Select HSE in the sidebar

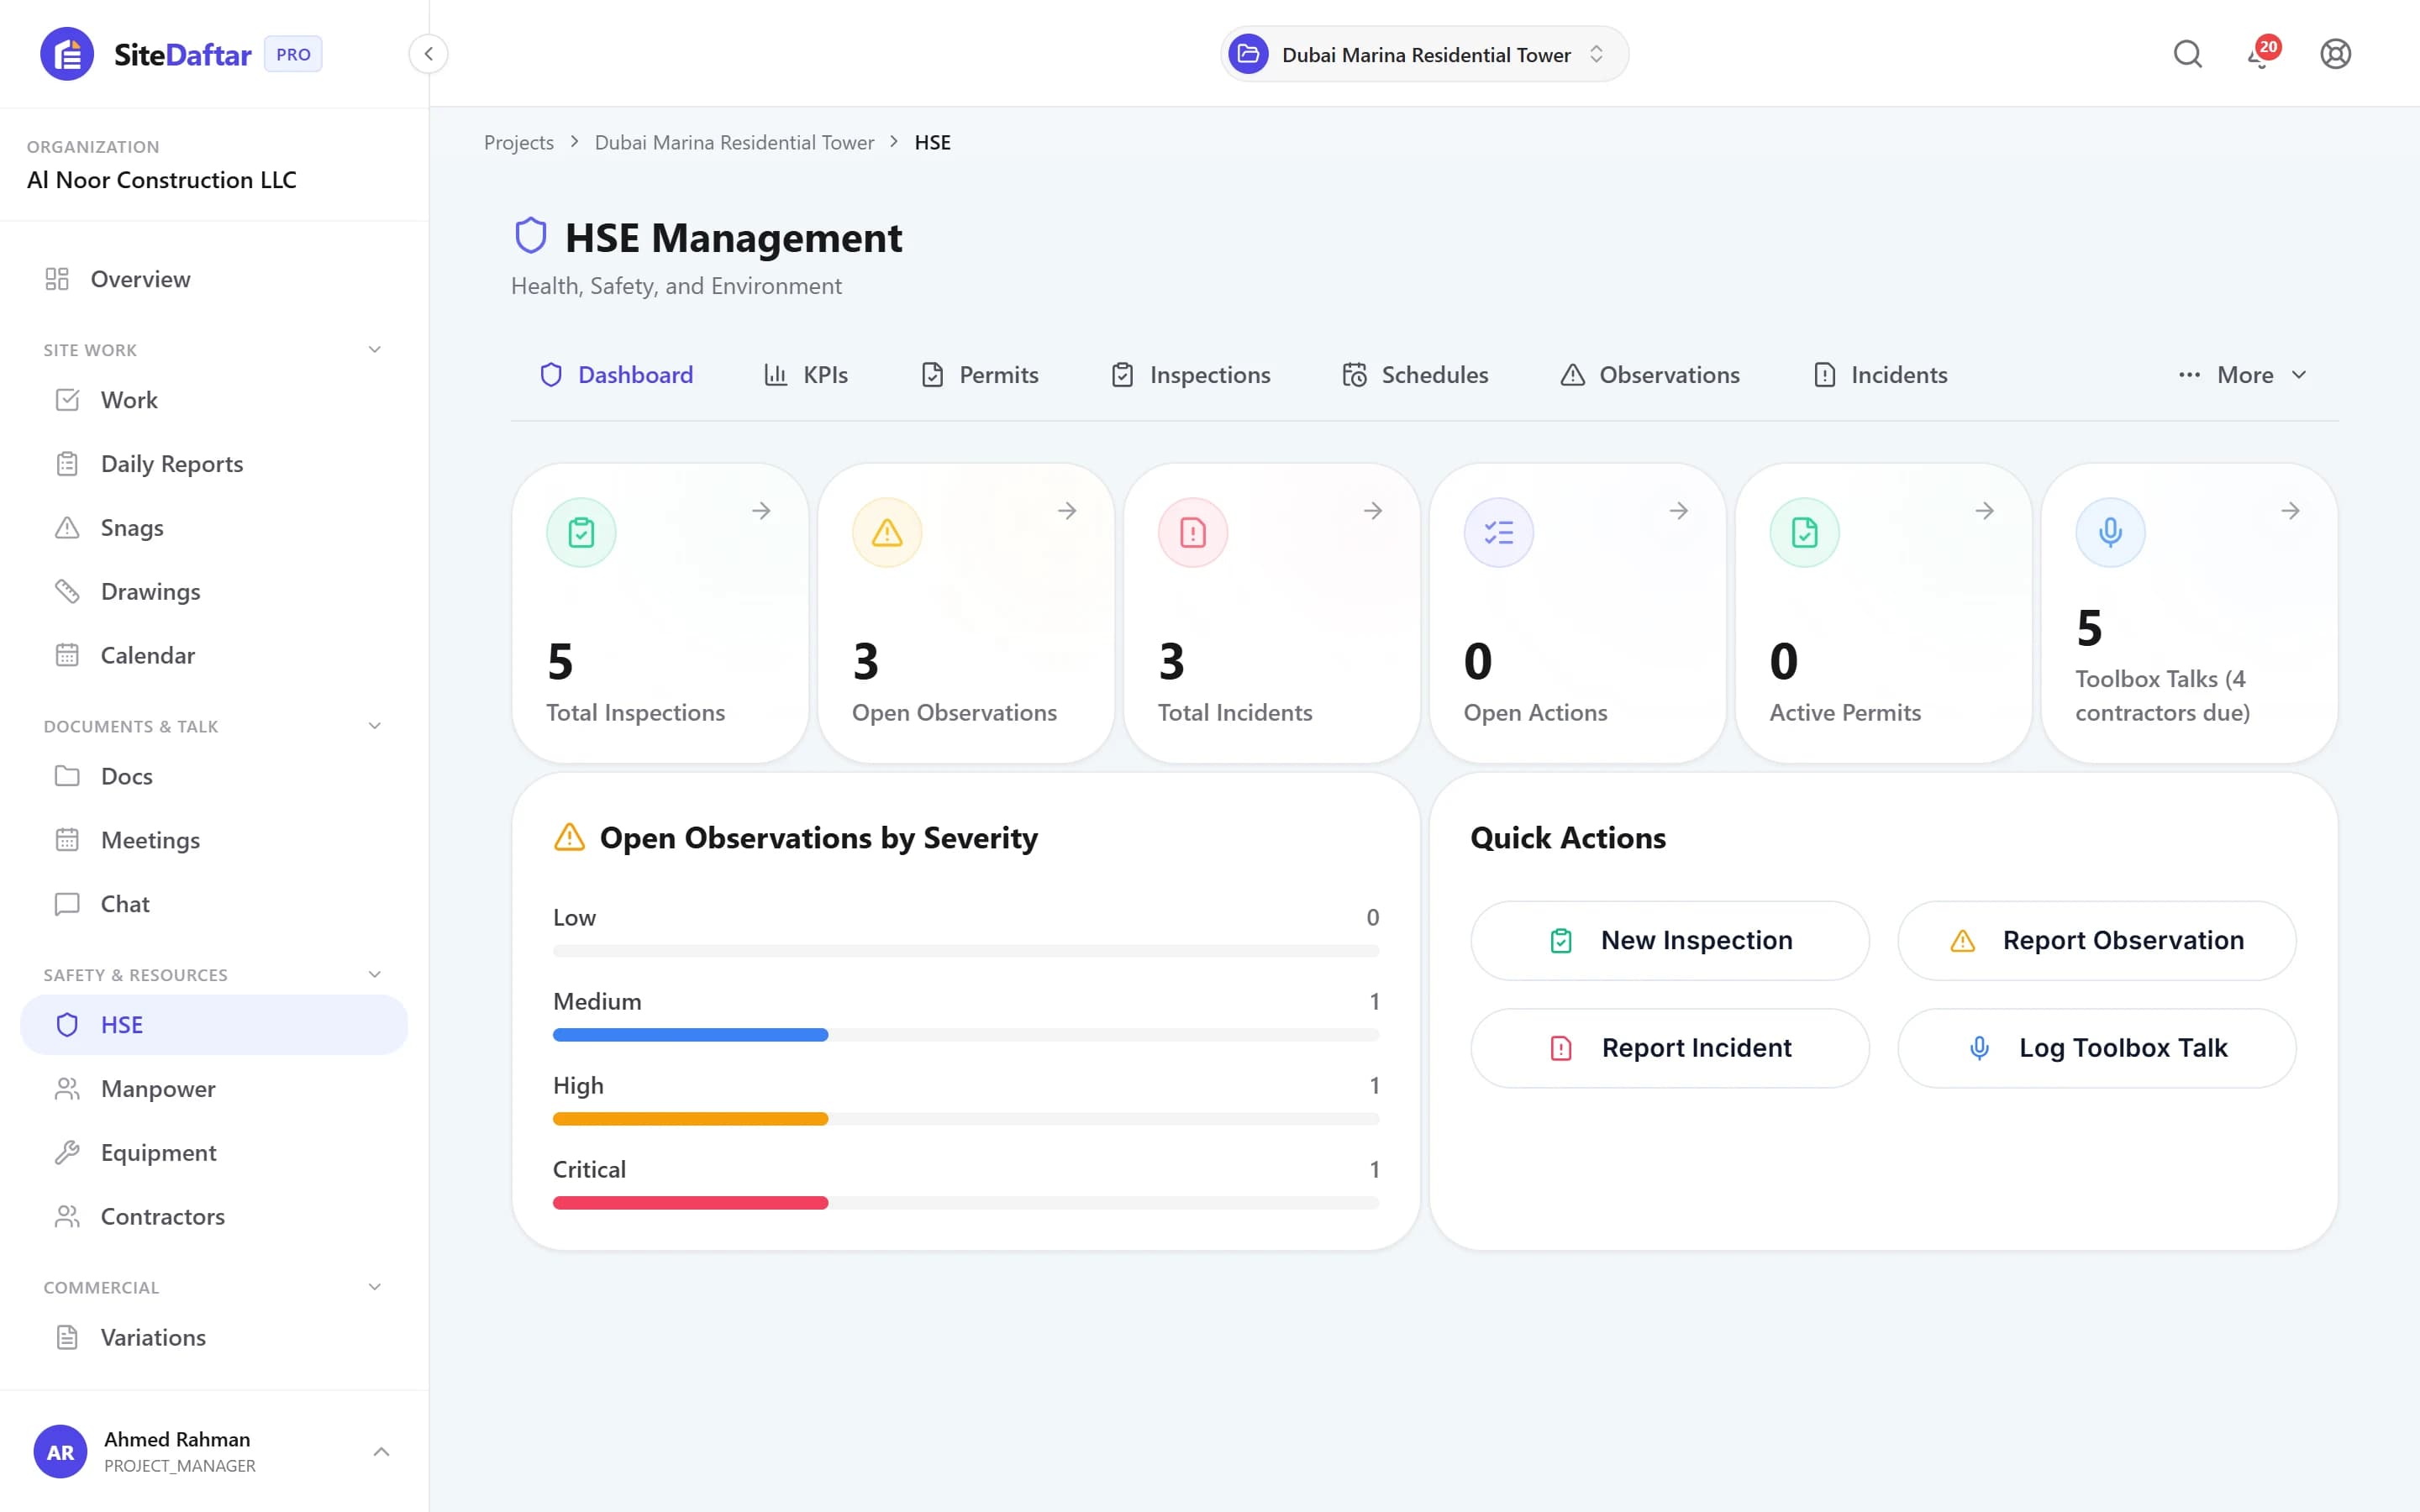214,1024
